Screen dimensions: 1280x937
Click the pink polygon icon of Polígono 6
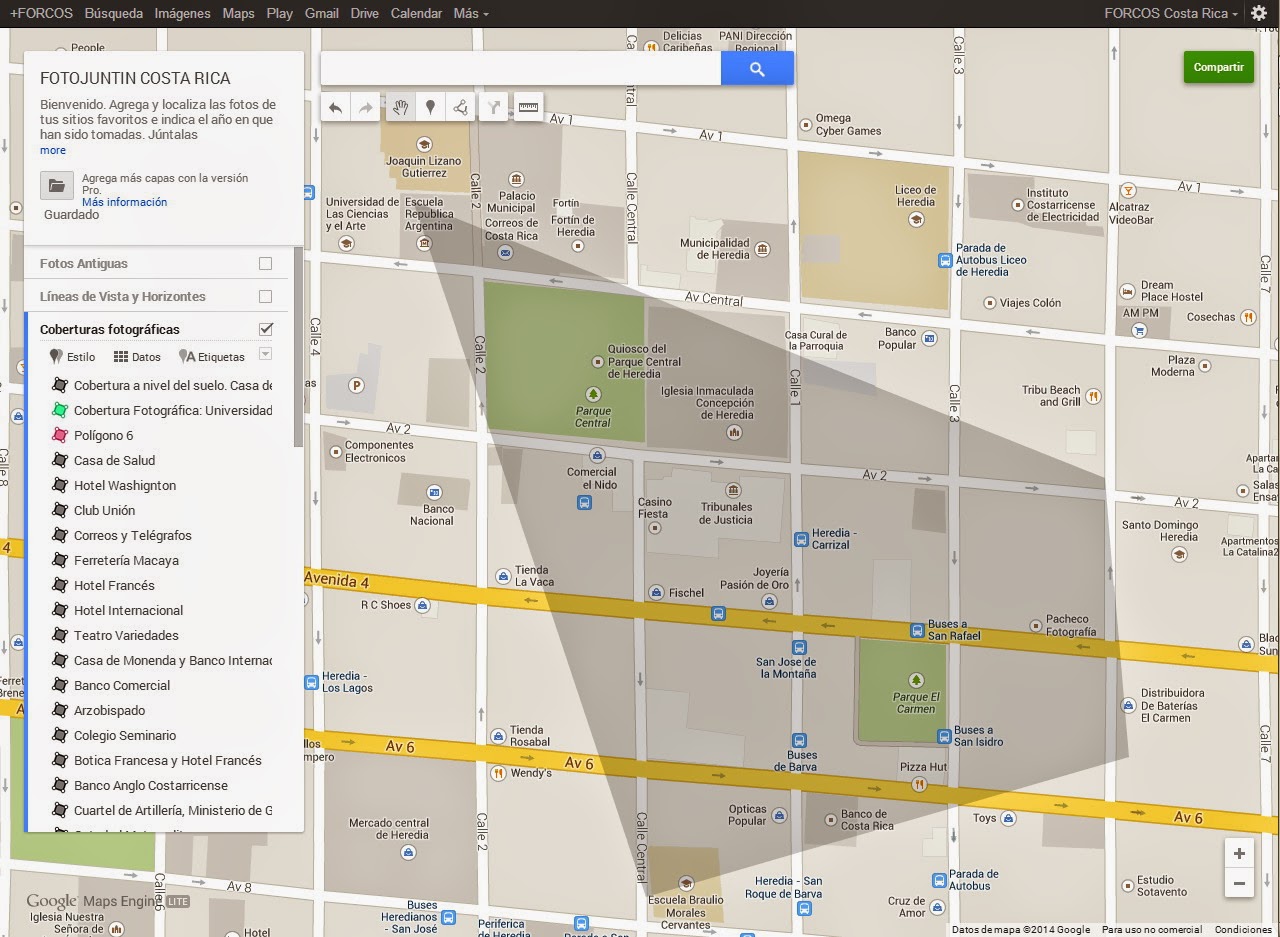pos(59,435)
